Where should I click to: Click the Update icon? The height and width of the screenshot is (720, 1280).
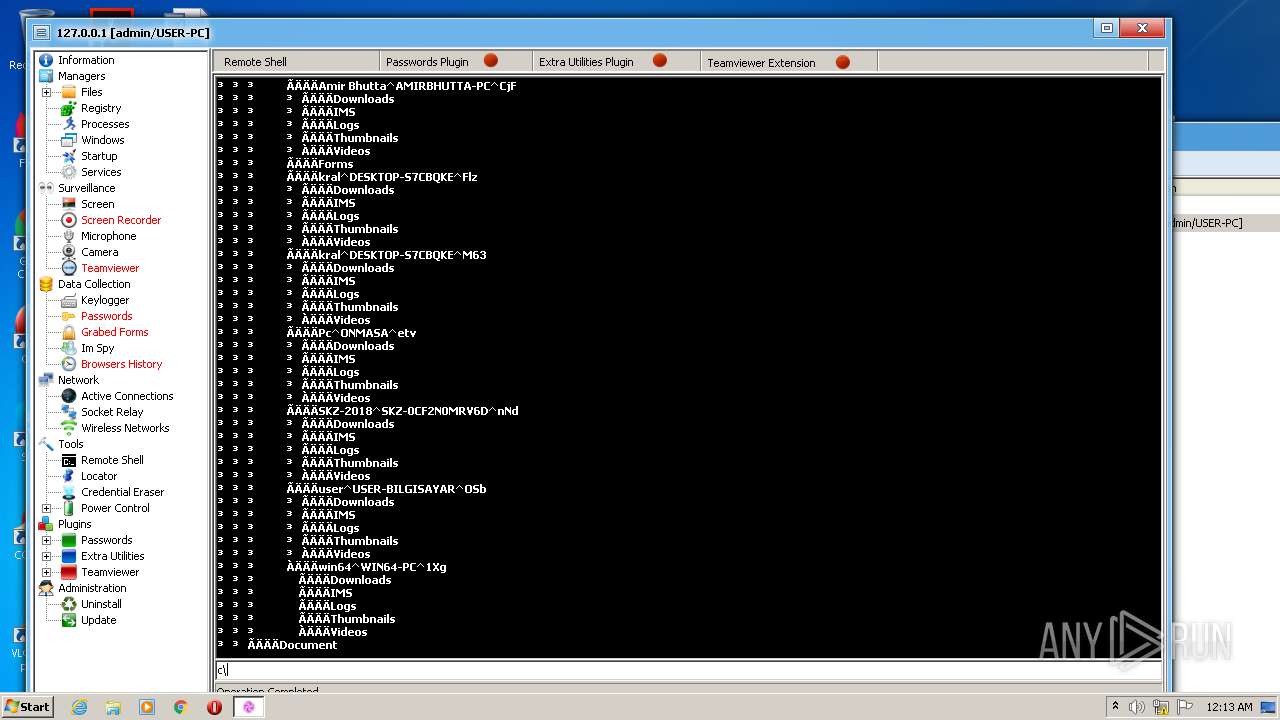click(69, 620)
